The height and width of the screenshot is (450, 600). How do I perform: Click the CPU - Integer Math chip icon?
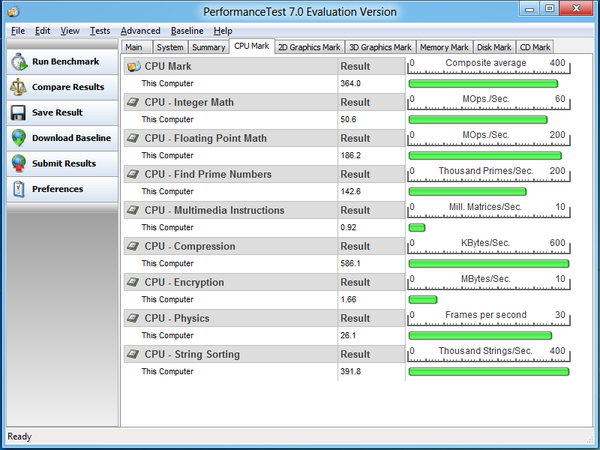pos(133,102)
